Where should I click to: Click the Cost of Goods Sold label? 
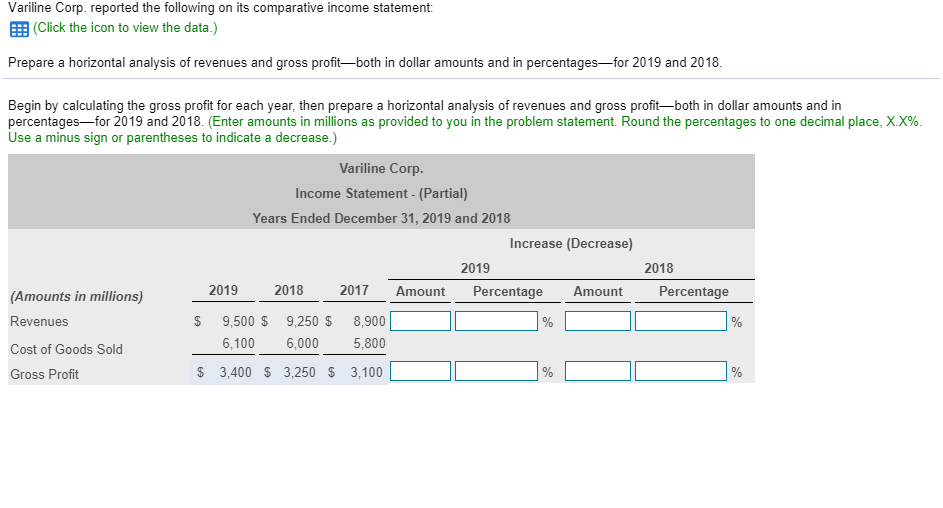click(66, 349)
